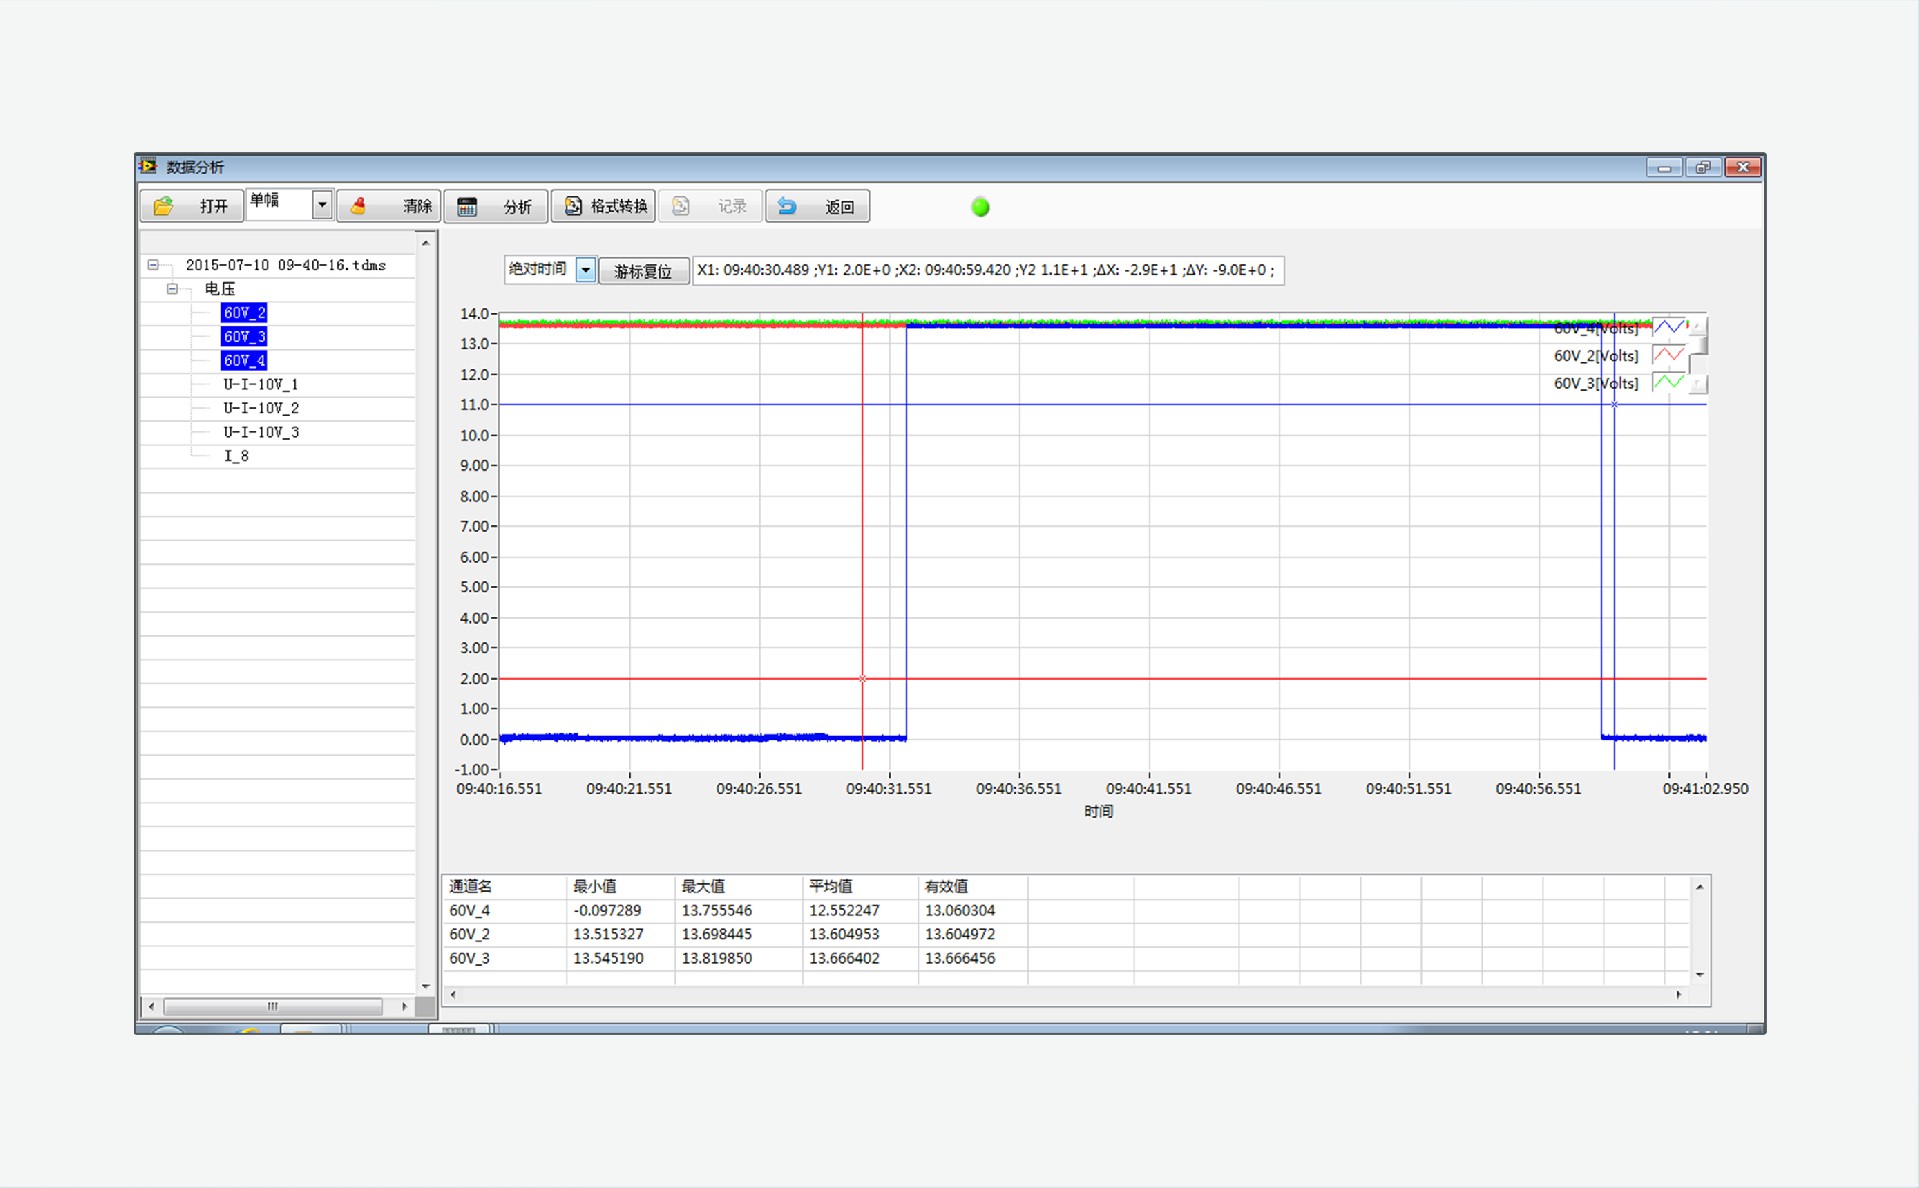Select the U-I-10V_1 channel in the tree
The width and height of the screenshot is (1919, 1188).
(260, 384)
